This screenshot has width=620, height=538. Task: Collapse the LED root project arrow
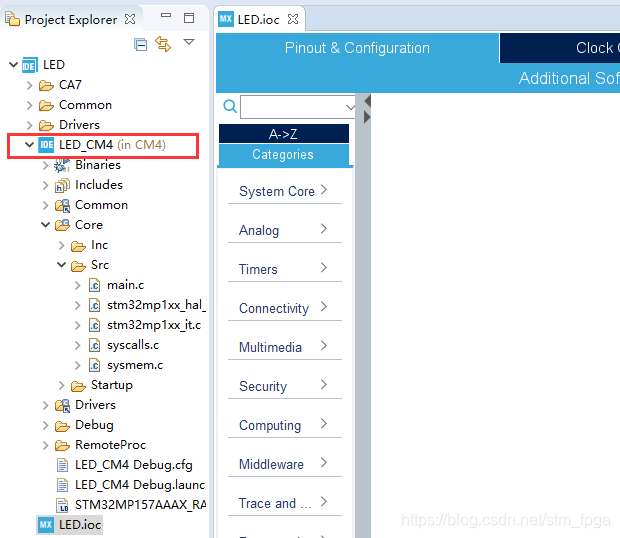click(13, 64)
